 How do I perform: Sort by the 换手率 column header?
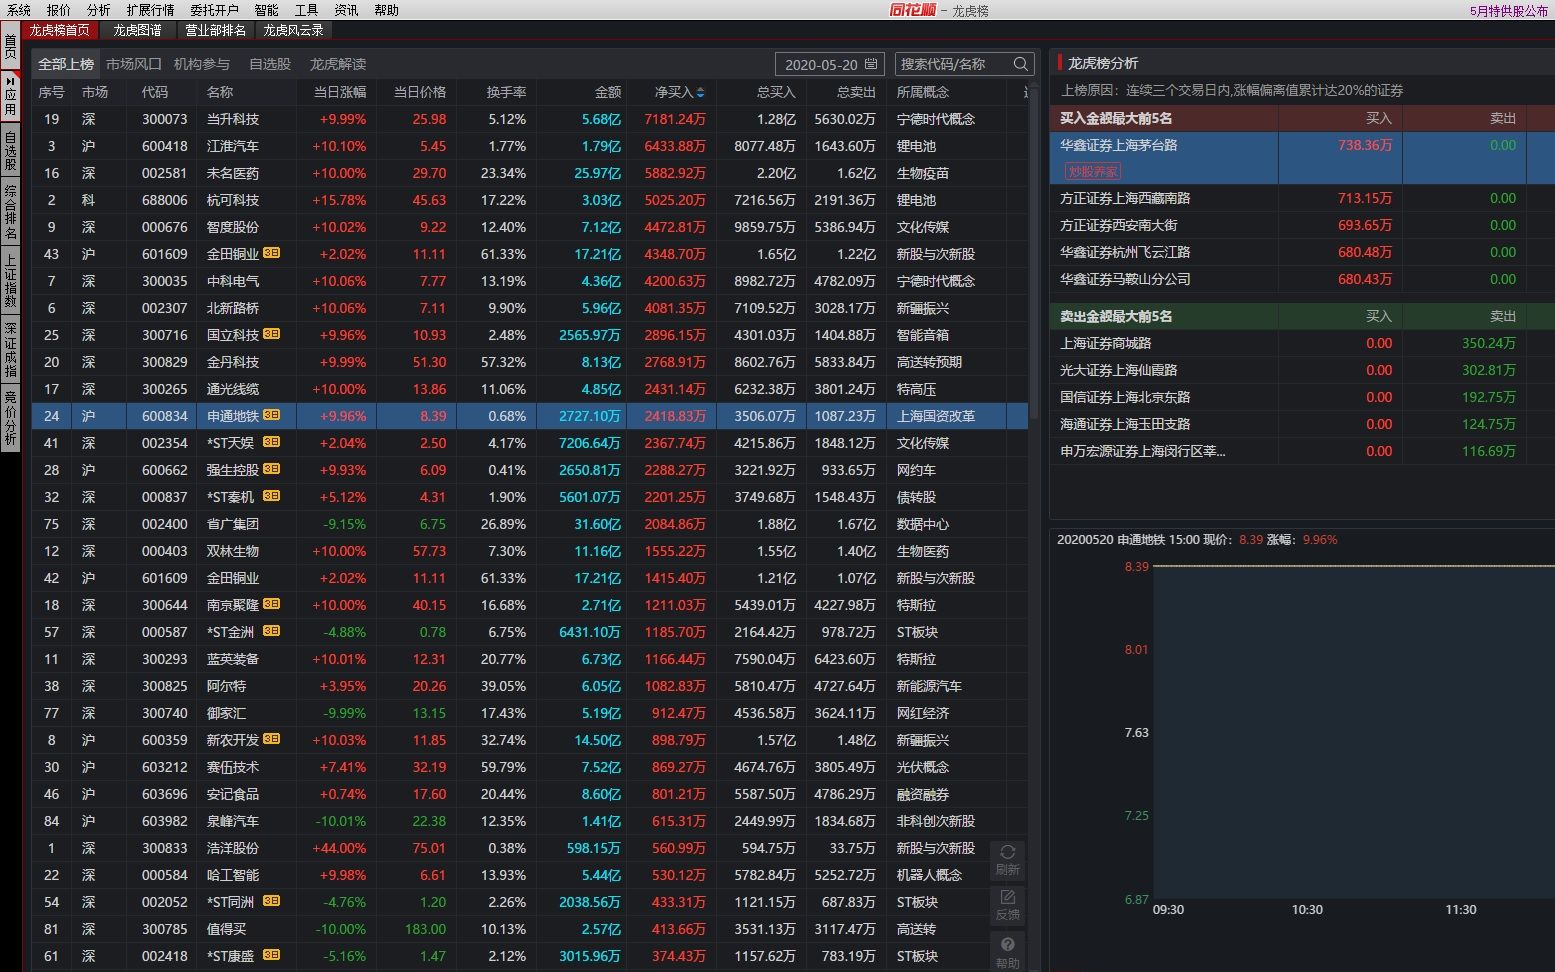coord(506,92)
